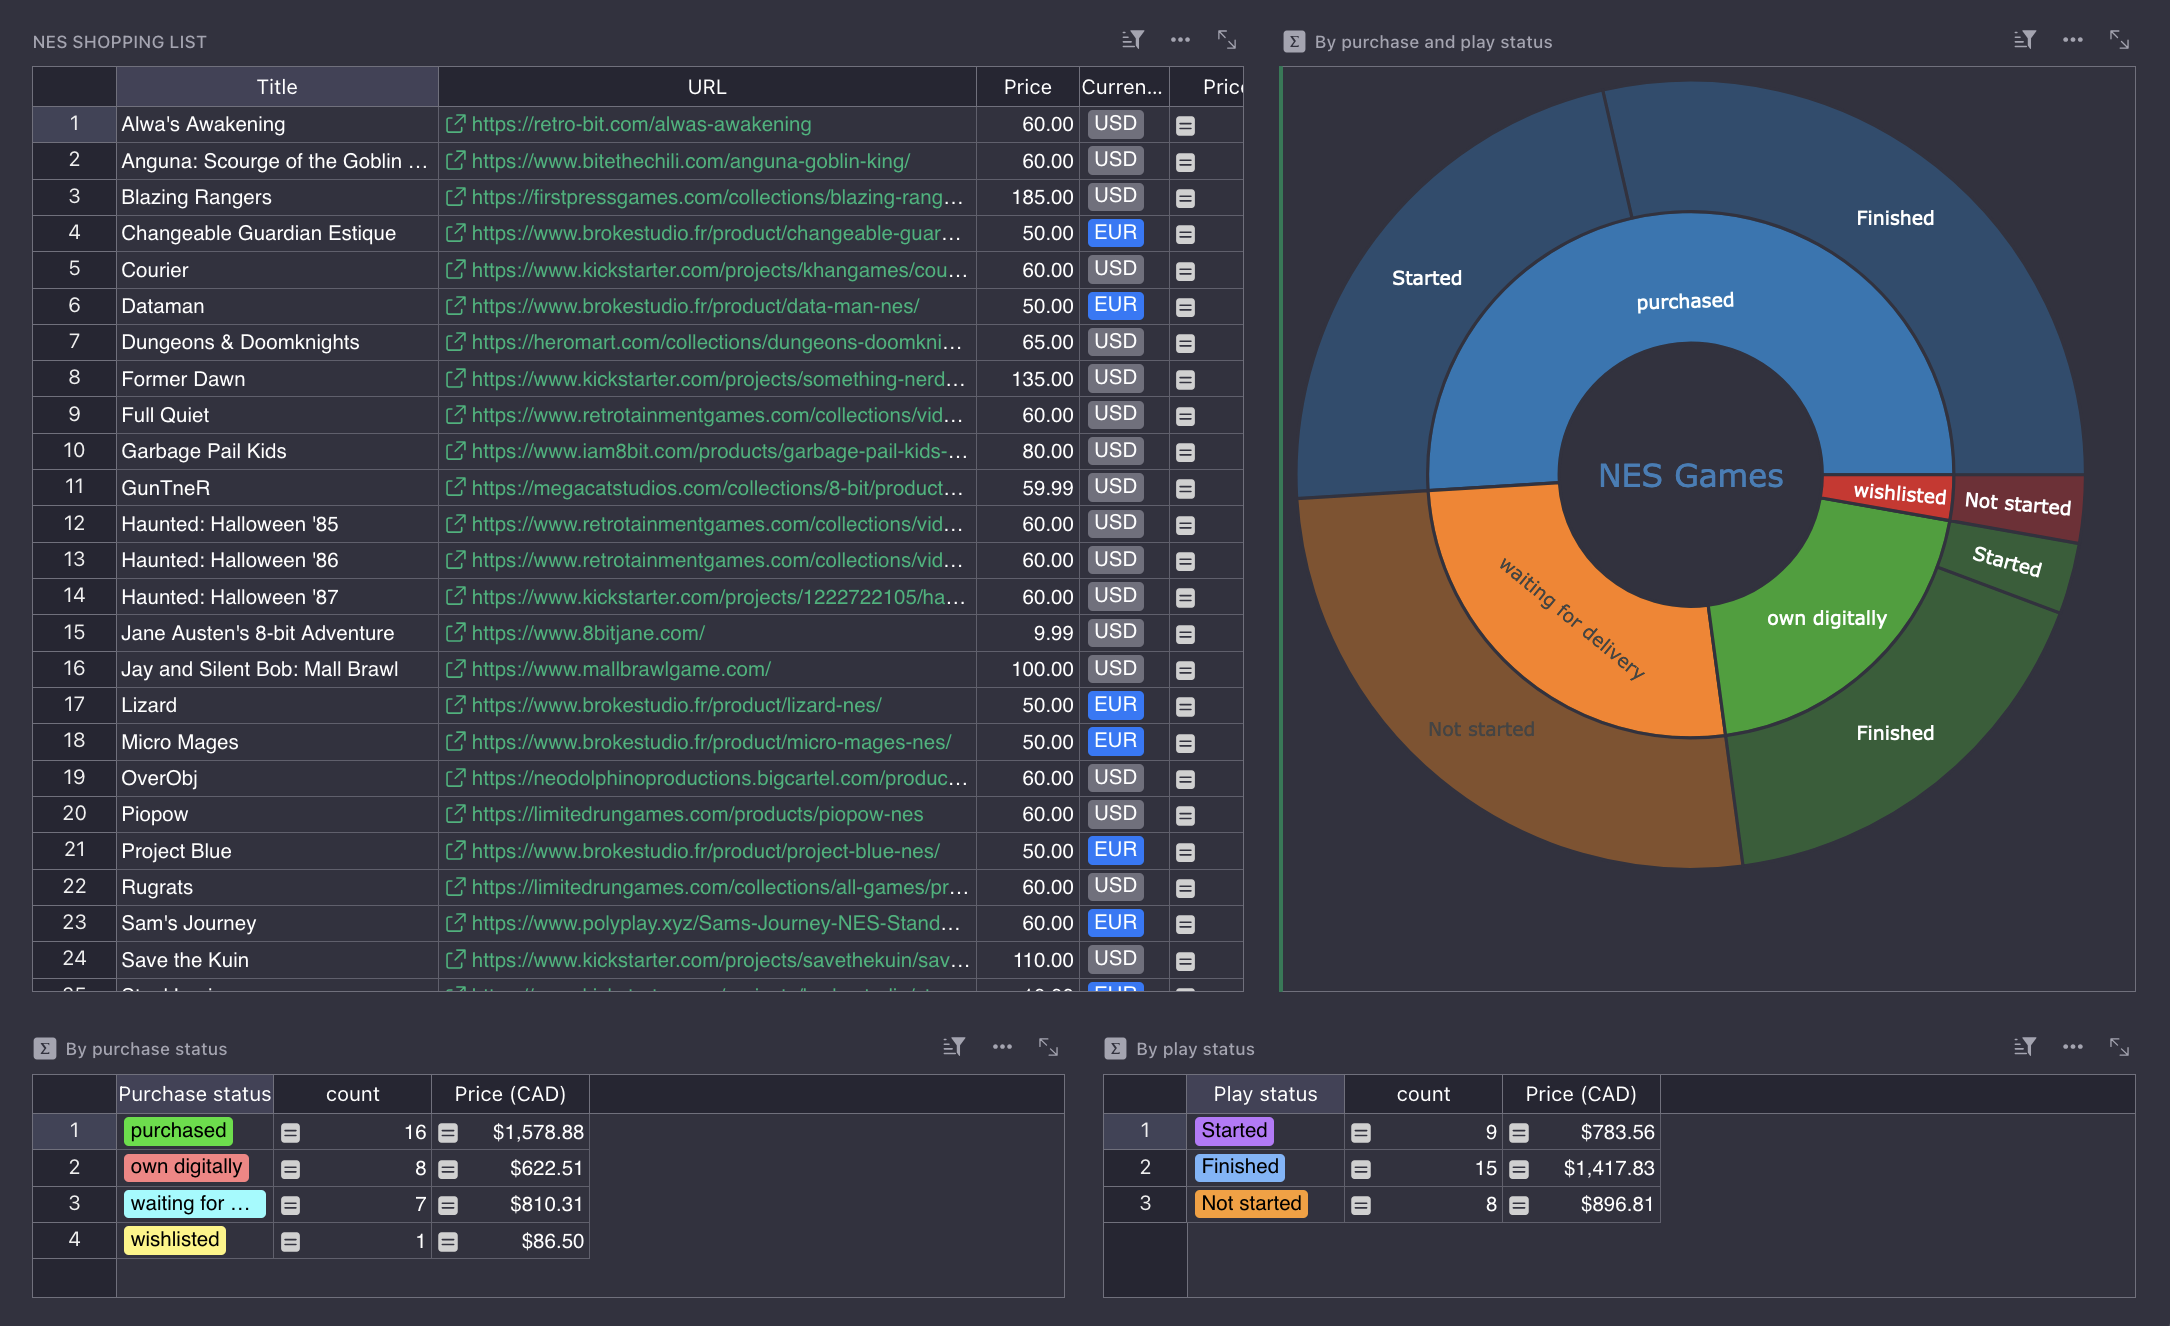This screenshot has width=2170, height=1326.
Task: Expand the purchased count group icon
Action: [x=290, y=1133]
